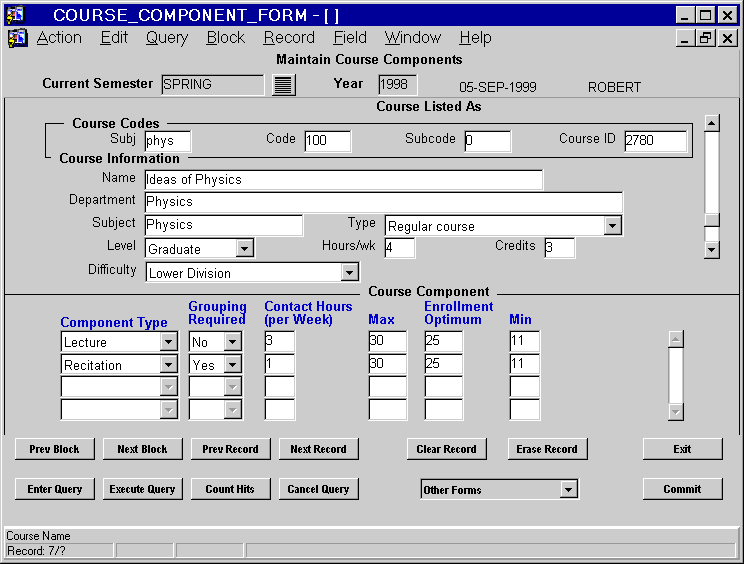Click the Subcode field containing 0
This screenshot has height=564, width=744.
point(487,141)
